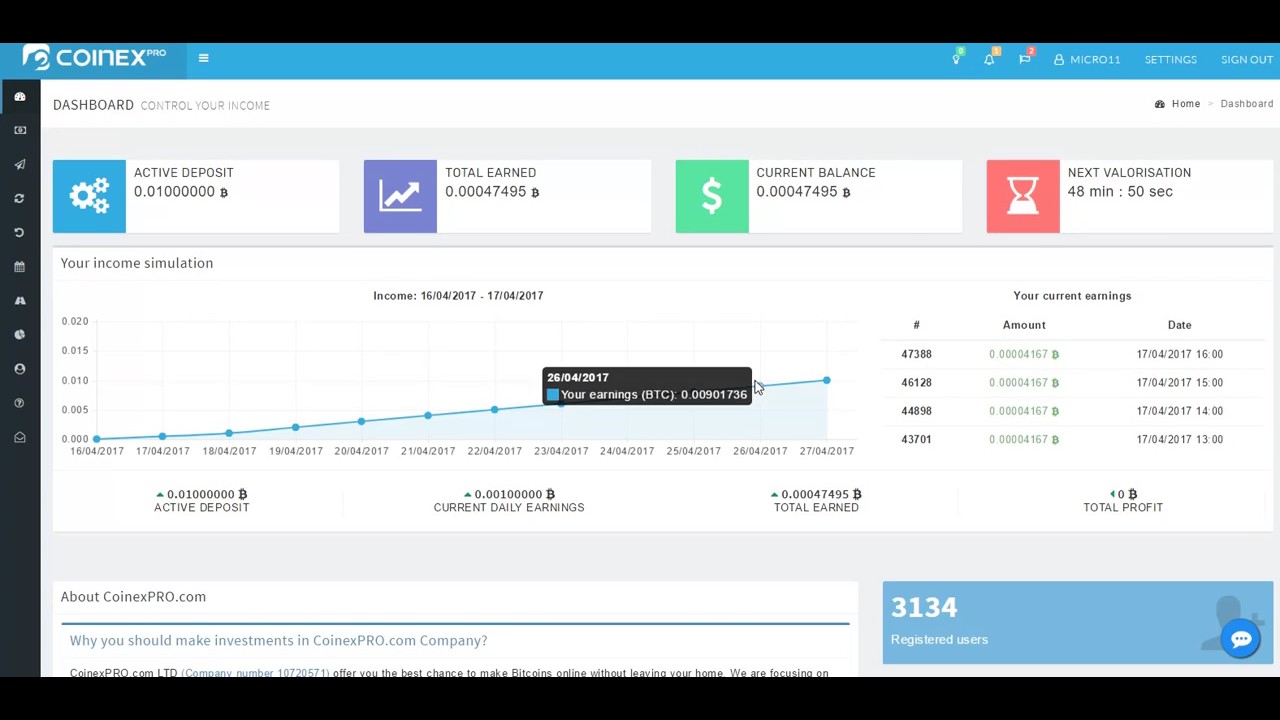Open the user profile circle icon in sidebar
1280x720 pixels.
coord(19,369)
